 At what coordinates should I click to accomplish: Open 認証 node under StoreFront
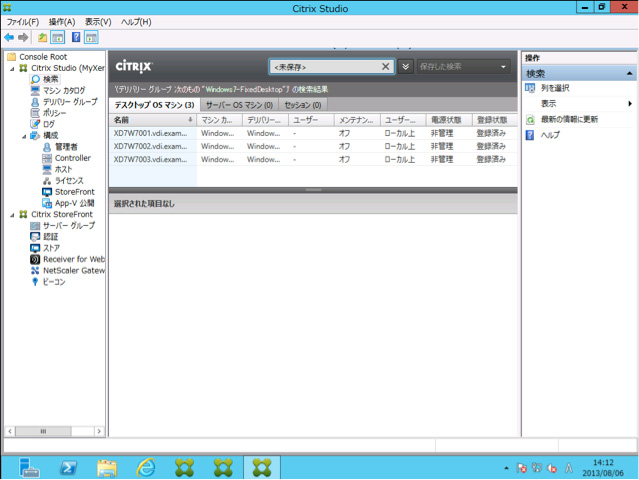point(51,237)
